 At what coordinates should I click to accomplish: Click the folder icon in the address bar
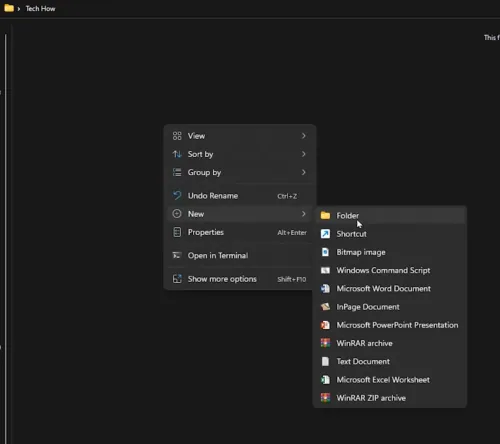(9, 8)
